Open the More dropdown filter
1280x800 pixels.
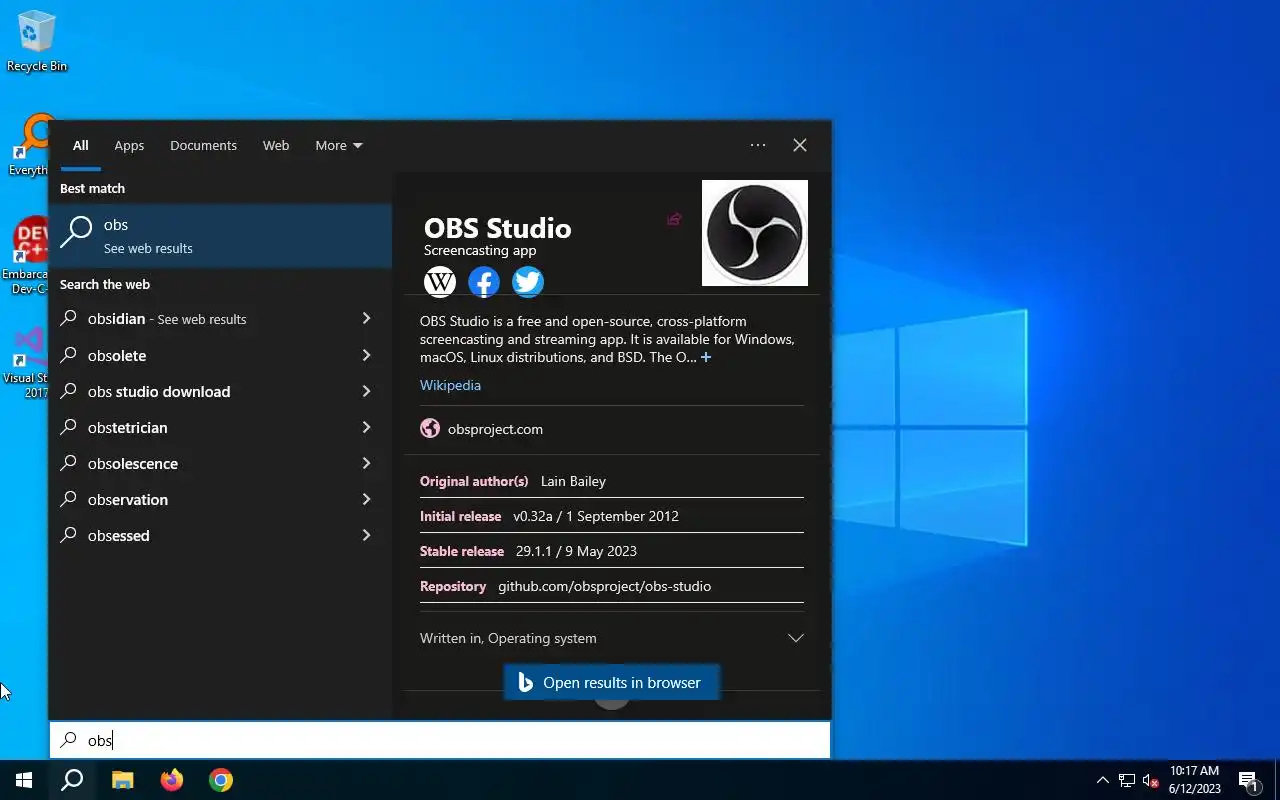pyautogui.click(x=338, y=145)
